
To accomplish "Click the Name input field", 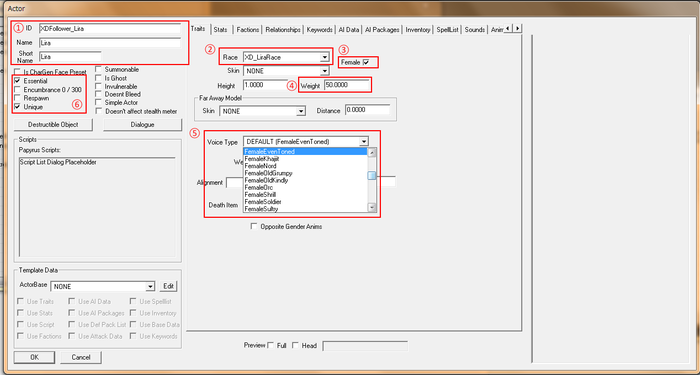I will (x=110, y=43).
